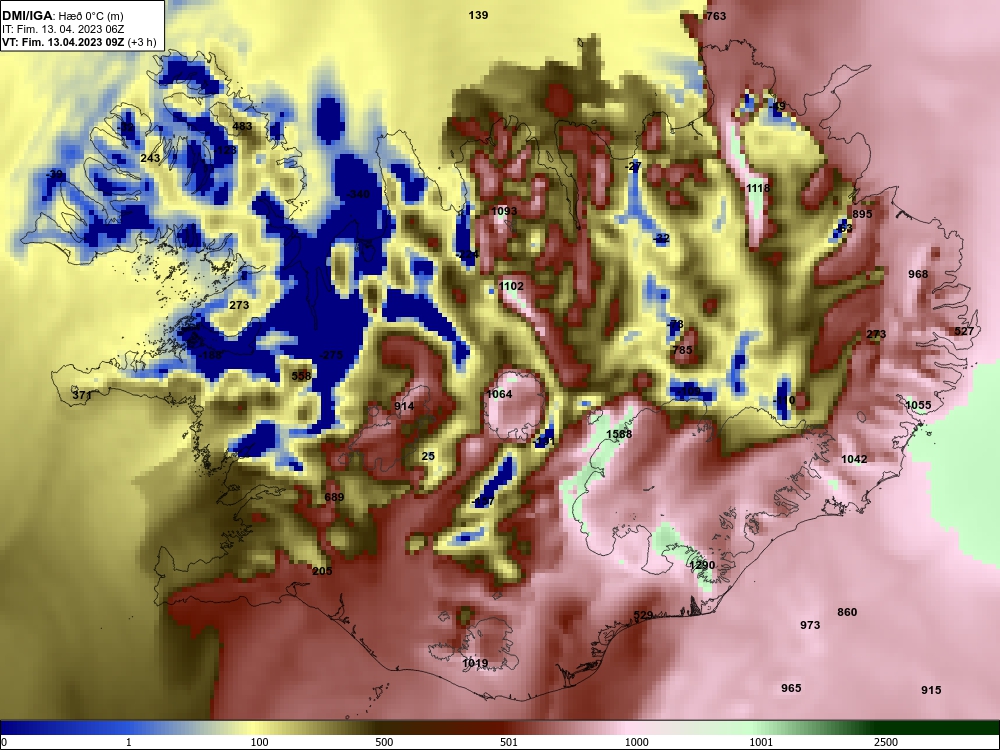Click the map value 968
This screenshot has width=1000, height=750.
coord(918,274)
